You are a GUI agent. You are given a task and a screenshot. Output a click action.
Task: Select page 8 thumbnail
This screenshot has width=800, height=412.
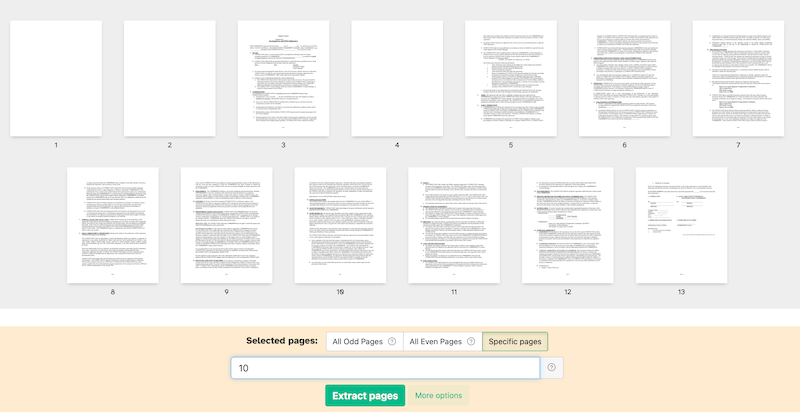pyautogui.click(x=113, y=225)
